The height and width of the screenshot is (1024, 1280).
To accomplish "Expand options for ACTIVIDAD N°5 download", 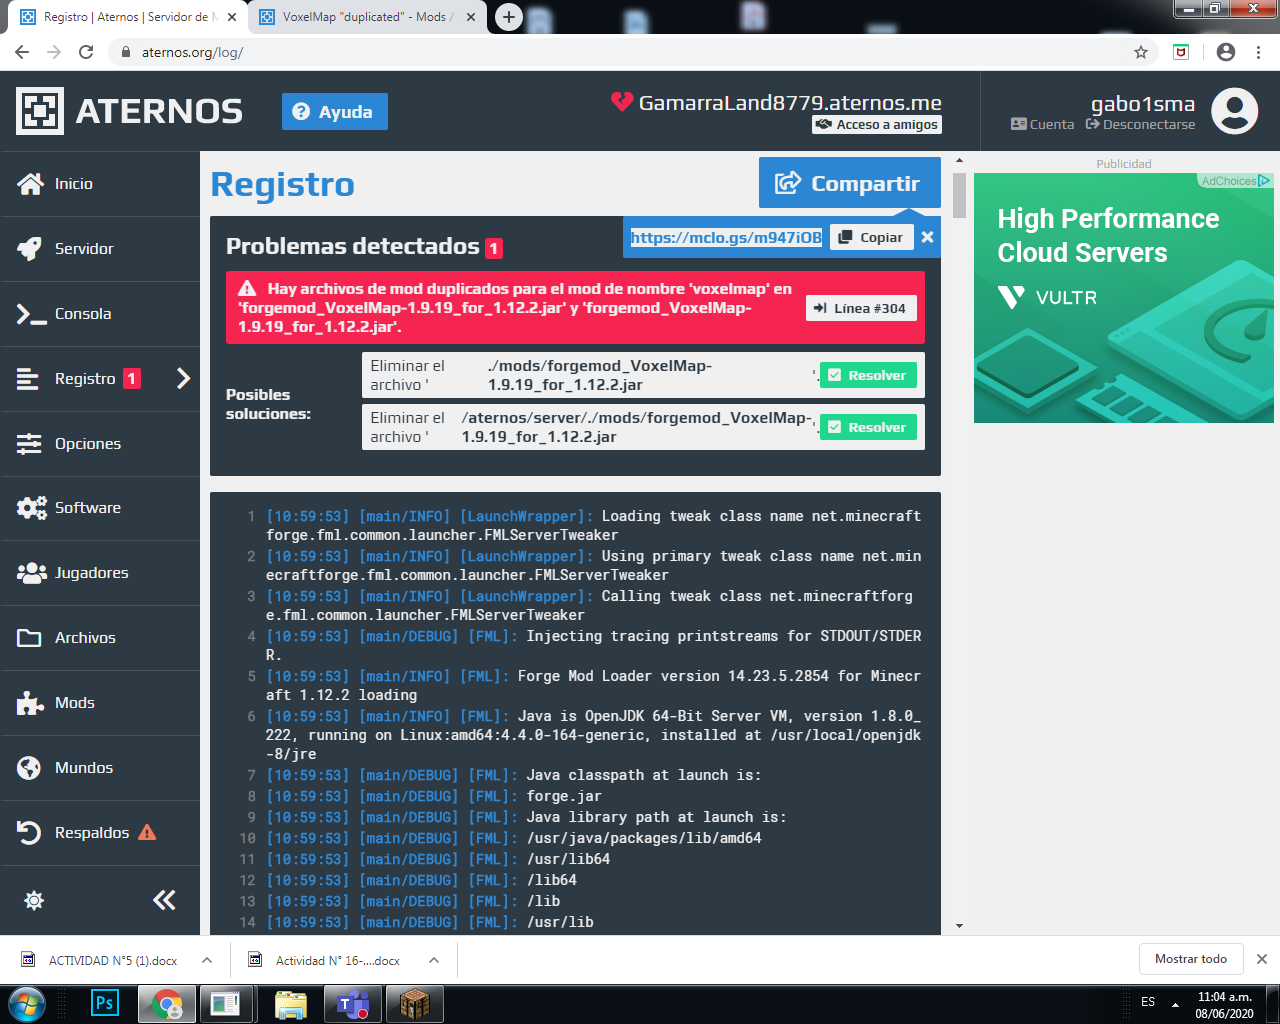I will pyautogui.click(x=207, y=960).
